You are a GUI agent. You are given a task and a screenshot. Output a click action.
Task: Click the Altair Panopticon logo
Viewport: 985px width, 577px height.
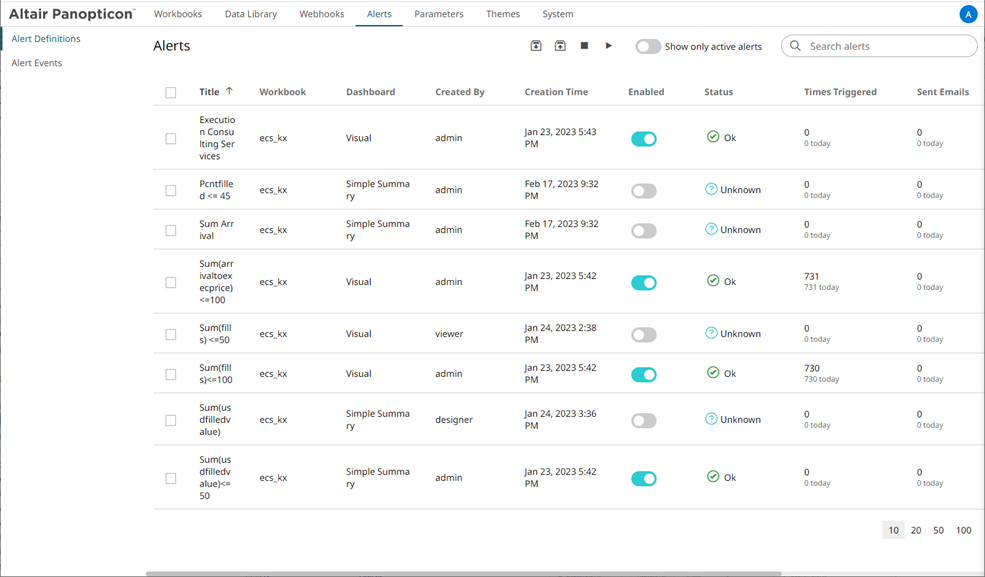click(72, 14)
